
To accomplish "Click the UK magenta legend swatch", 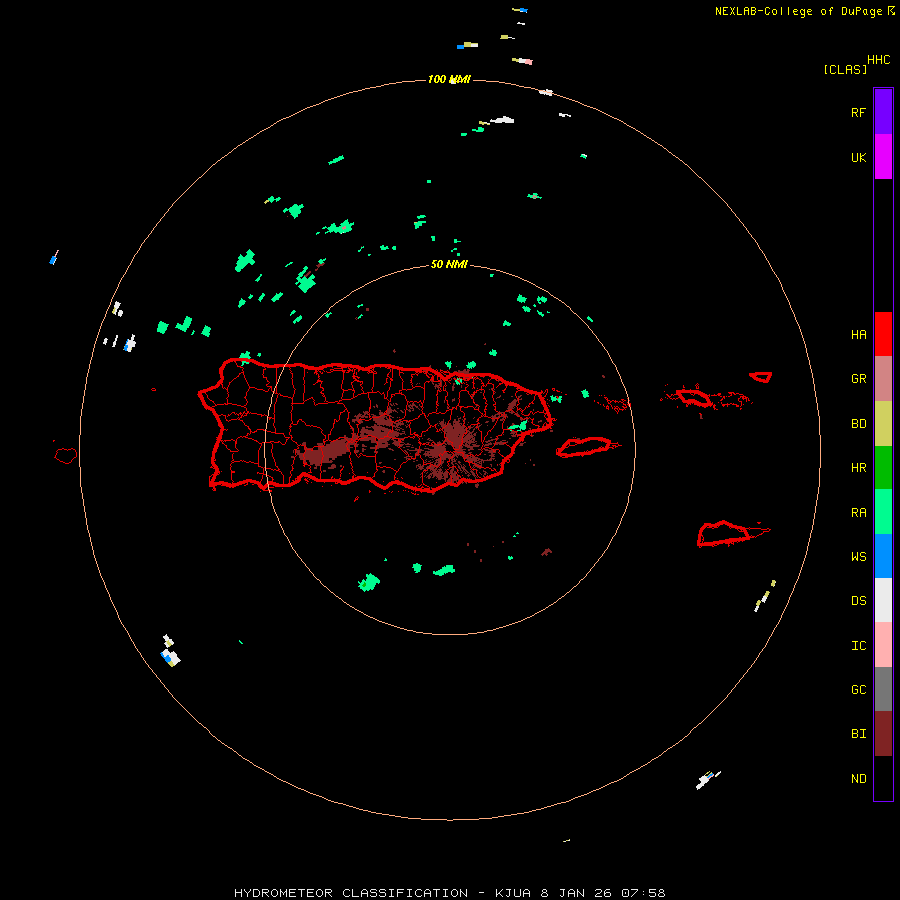I will [x=883, y=157].
